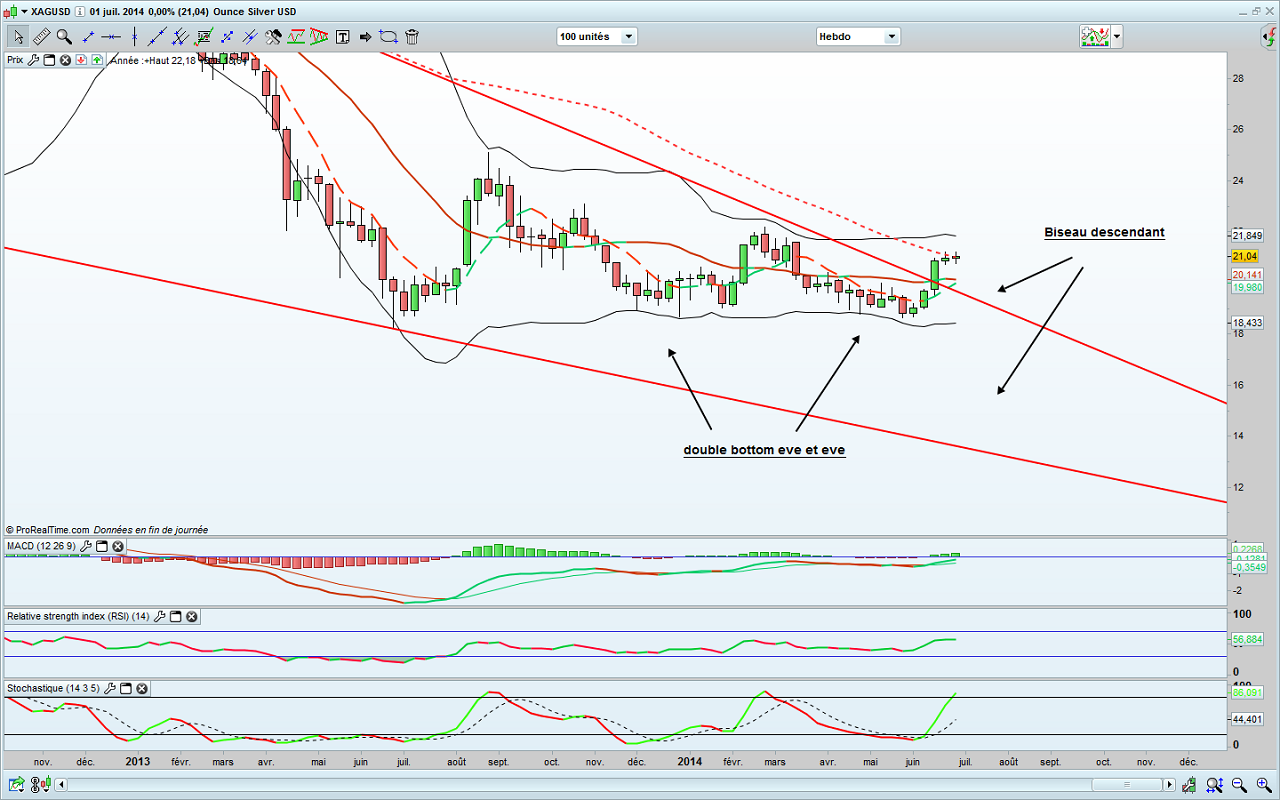Close the Stochastique indicator panel
Viewport: 1280px width, 800px height.
pos(142,689)
